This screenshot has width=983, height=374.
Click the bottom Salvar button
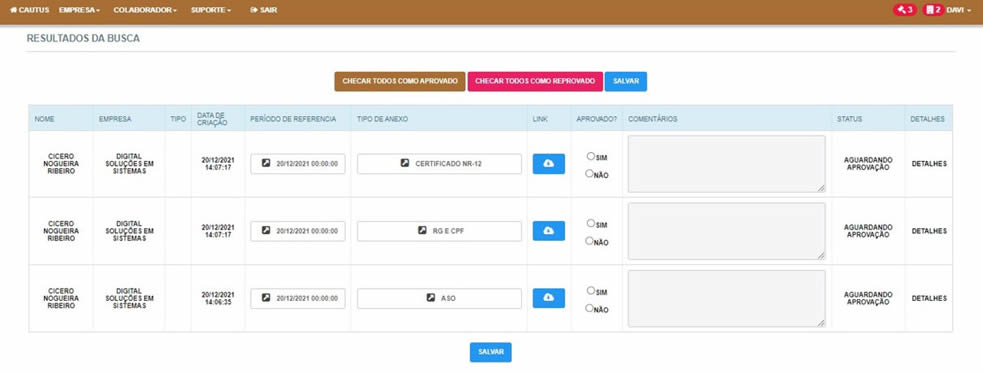(x=491, y=352)
